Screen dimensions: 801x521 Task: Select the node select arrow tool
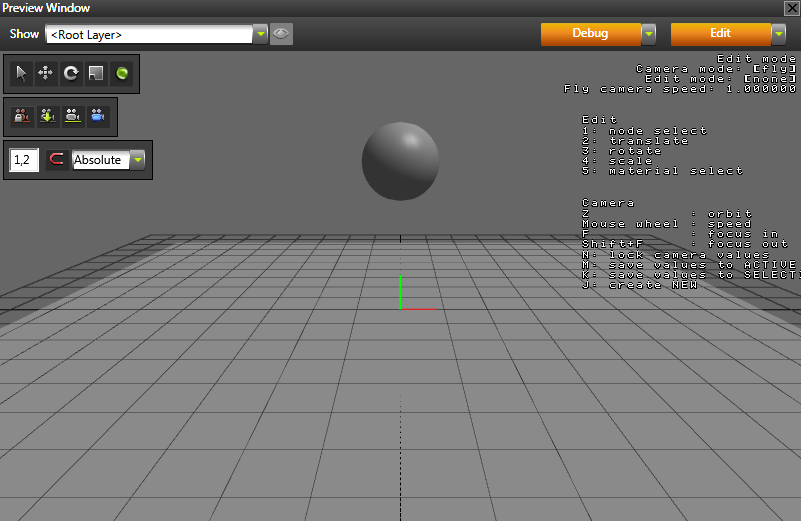click(x=22, y=73)
